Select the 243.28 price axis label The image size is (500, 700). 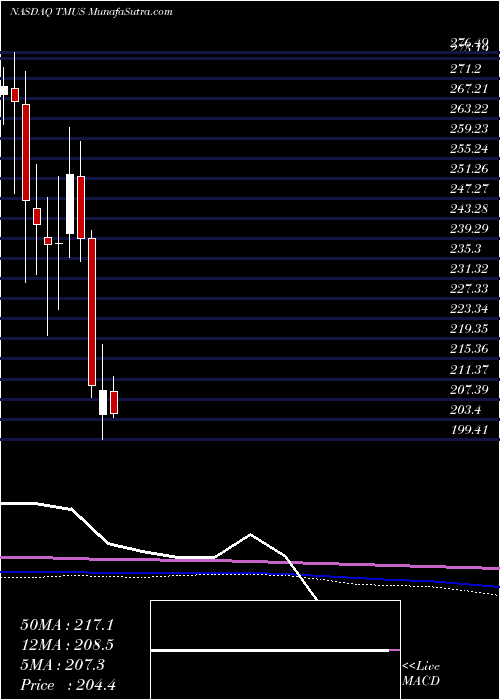pyautogui.click(x=468, y=209)
